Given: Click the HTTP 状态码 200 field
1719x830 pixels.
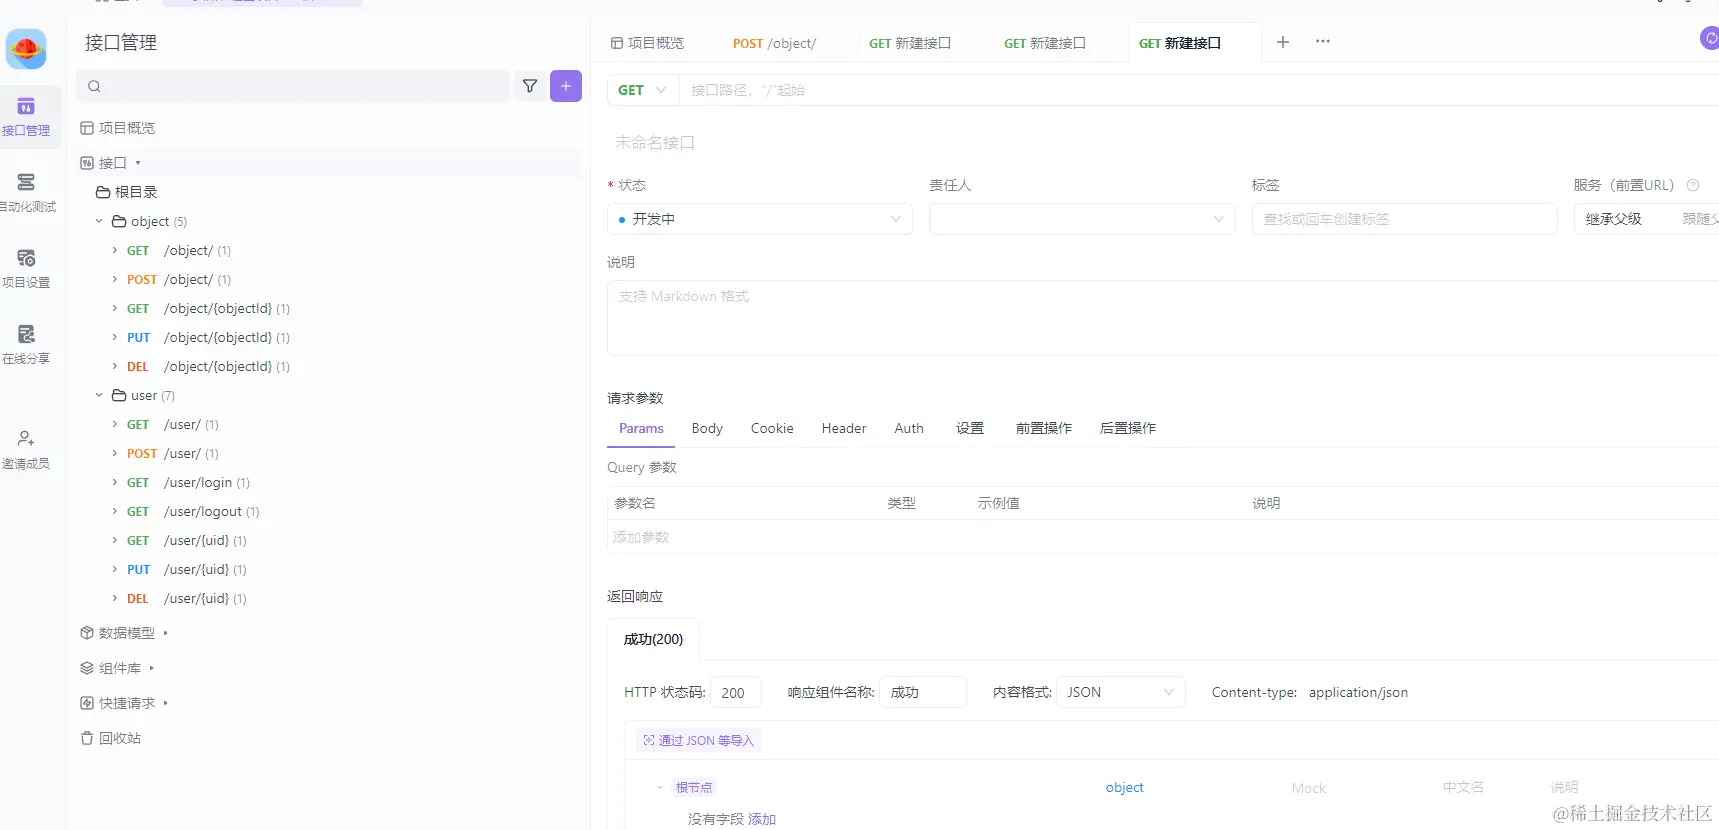Looking at the screenshot, I should pos(736,692).
